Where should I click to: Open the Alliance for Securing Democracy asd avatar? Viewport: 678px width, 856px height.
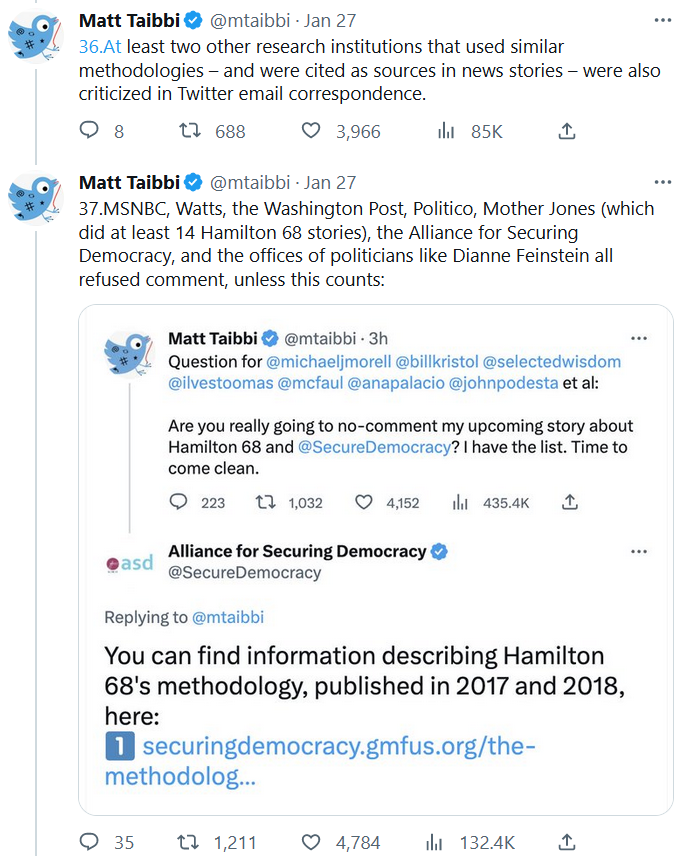point(130,563)
